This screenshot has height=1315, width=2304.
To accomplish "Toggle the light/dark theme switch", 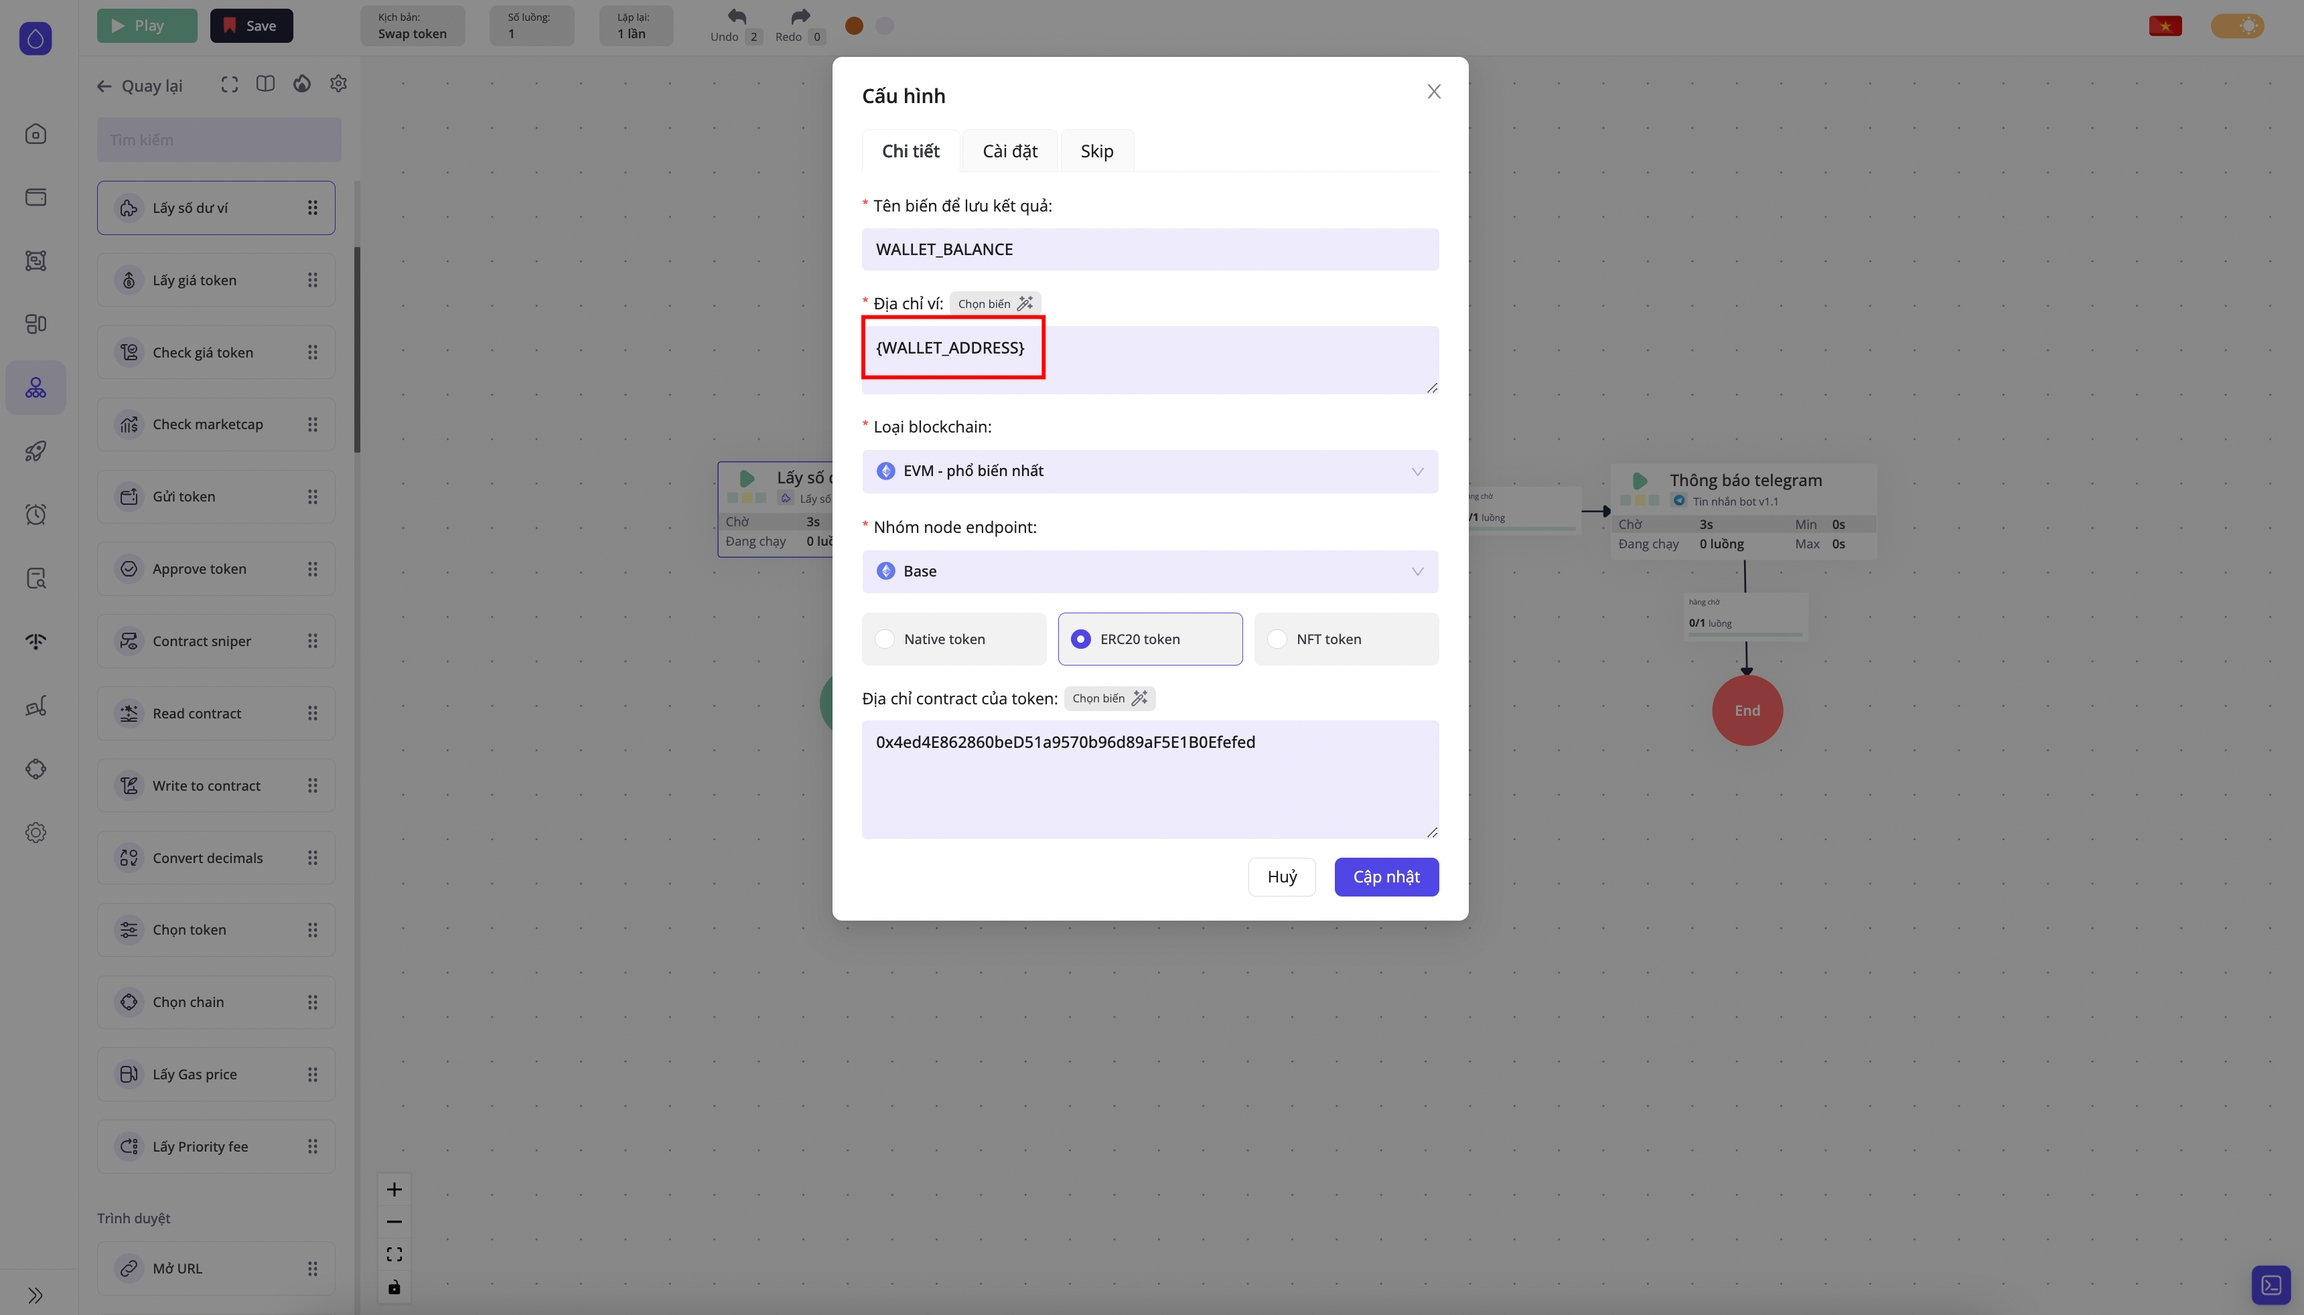I will click(2237, 26).
